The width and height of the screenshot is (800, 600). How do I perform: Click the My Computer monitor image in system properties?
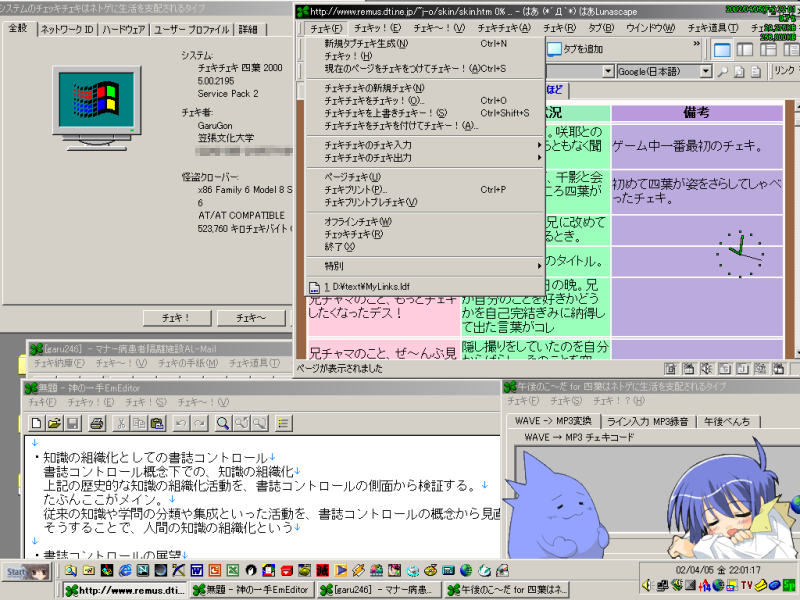tap(97, 107)
